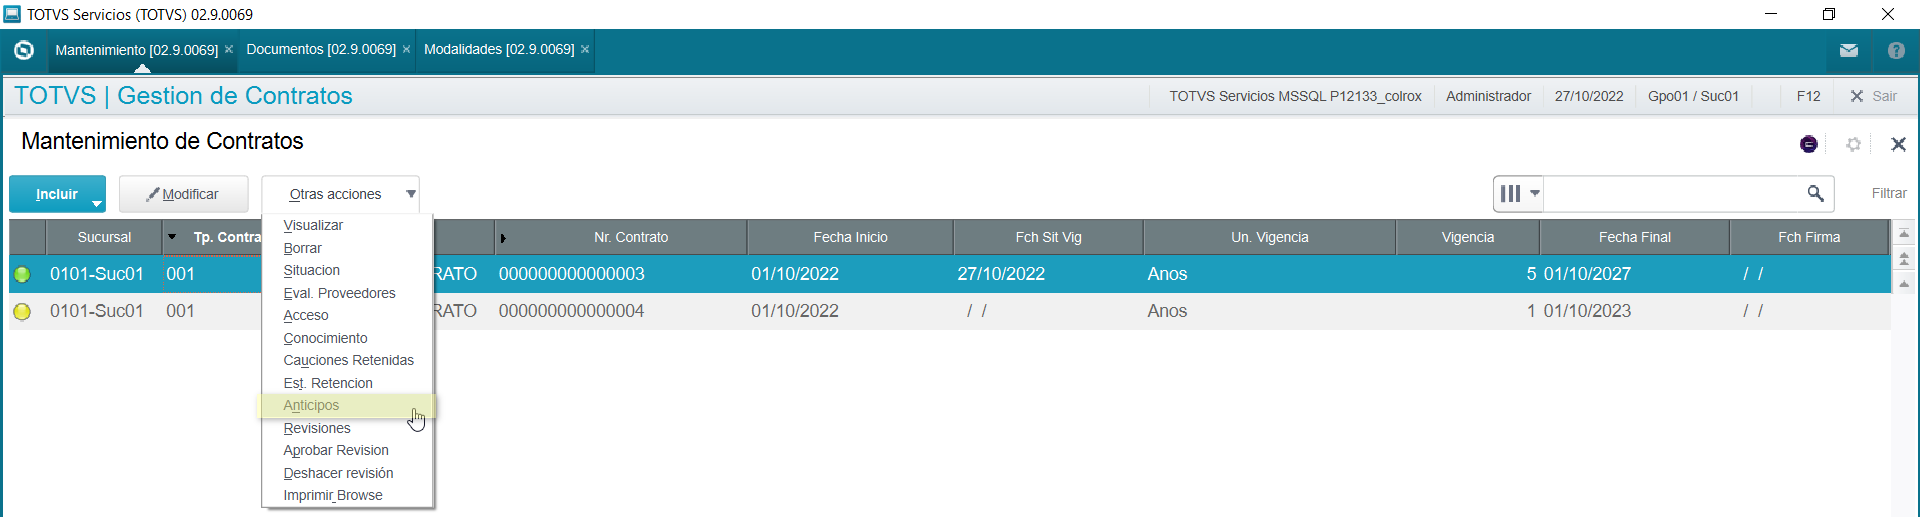The width and height of the screenshot is (1920, 517).
Task: Switch to Documentos [02.9.0069] tab
Action: [x=321, y=49]
